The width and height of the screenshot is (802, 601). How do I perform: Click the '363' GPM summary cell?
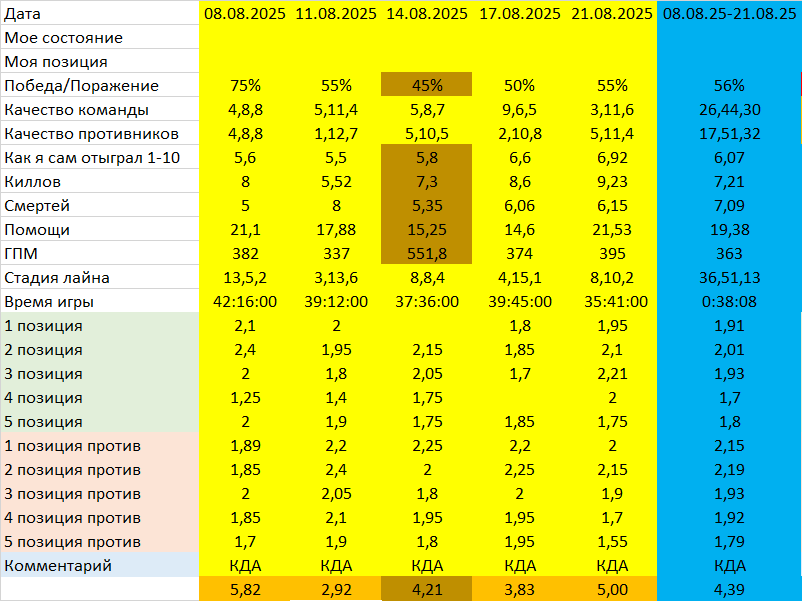pos(729,253)
